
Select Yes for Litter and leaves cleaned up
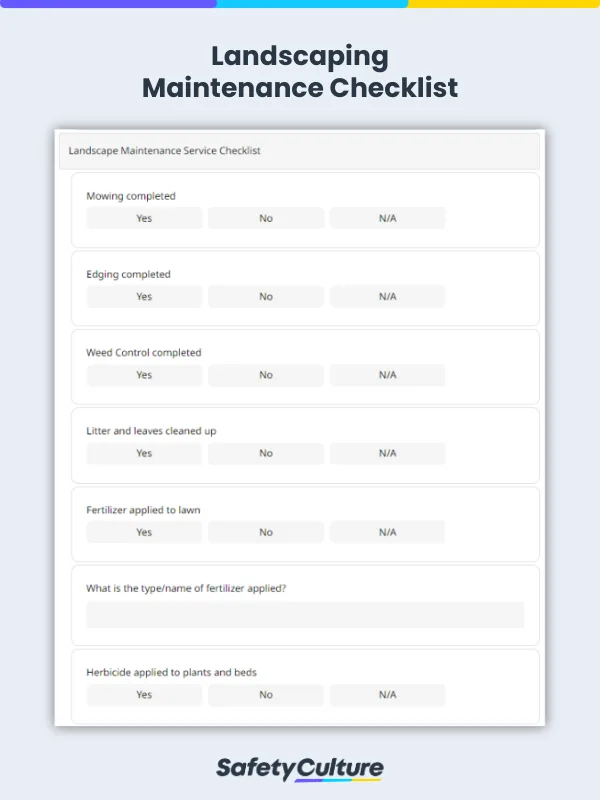(x=143, y=453)
